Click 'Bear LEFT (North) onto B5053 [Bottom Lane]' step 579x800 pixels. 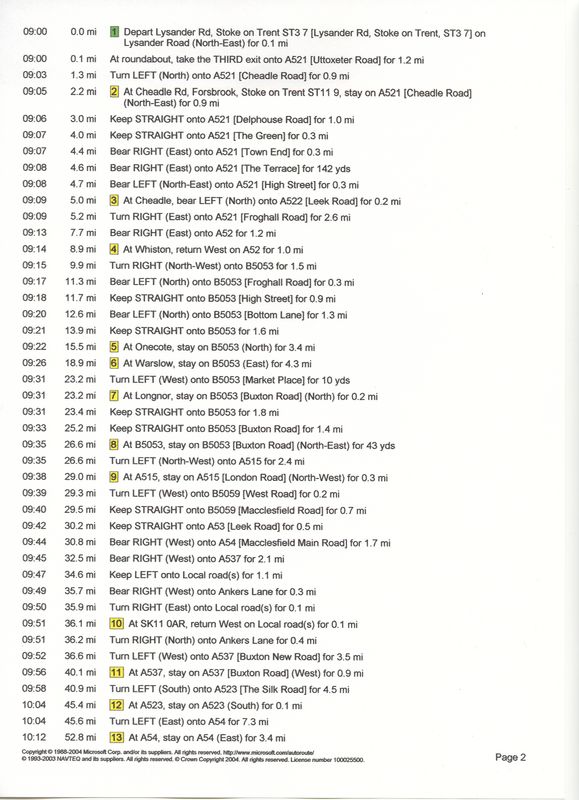click(229, 315)
